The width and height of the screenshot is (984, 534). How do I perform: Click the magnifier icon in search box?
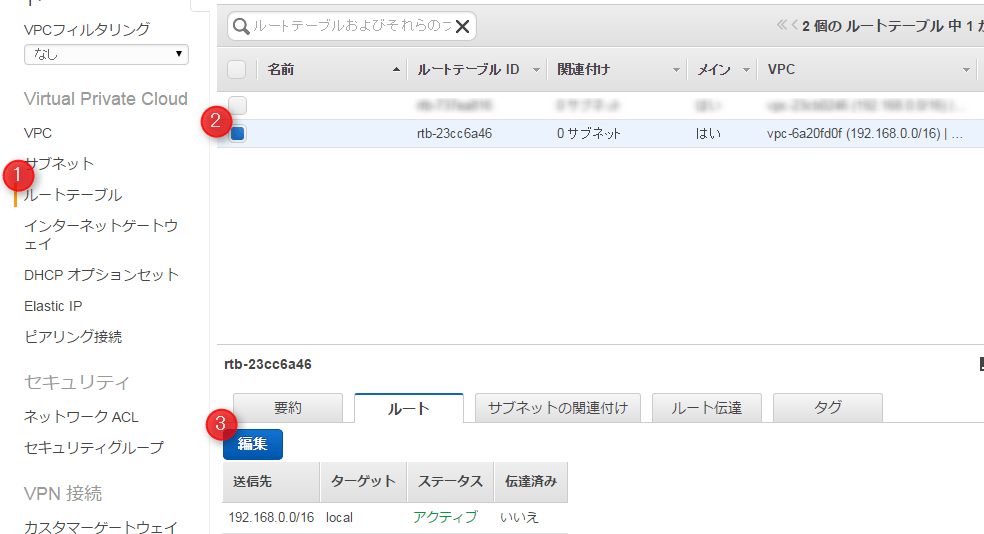[x=241, y=27]
